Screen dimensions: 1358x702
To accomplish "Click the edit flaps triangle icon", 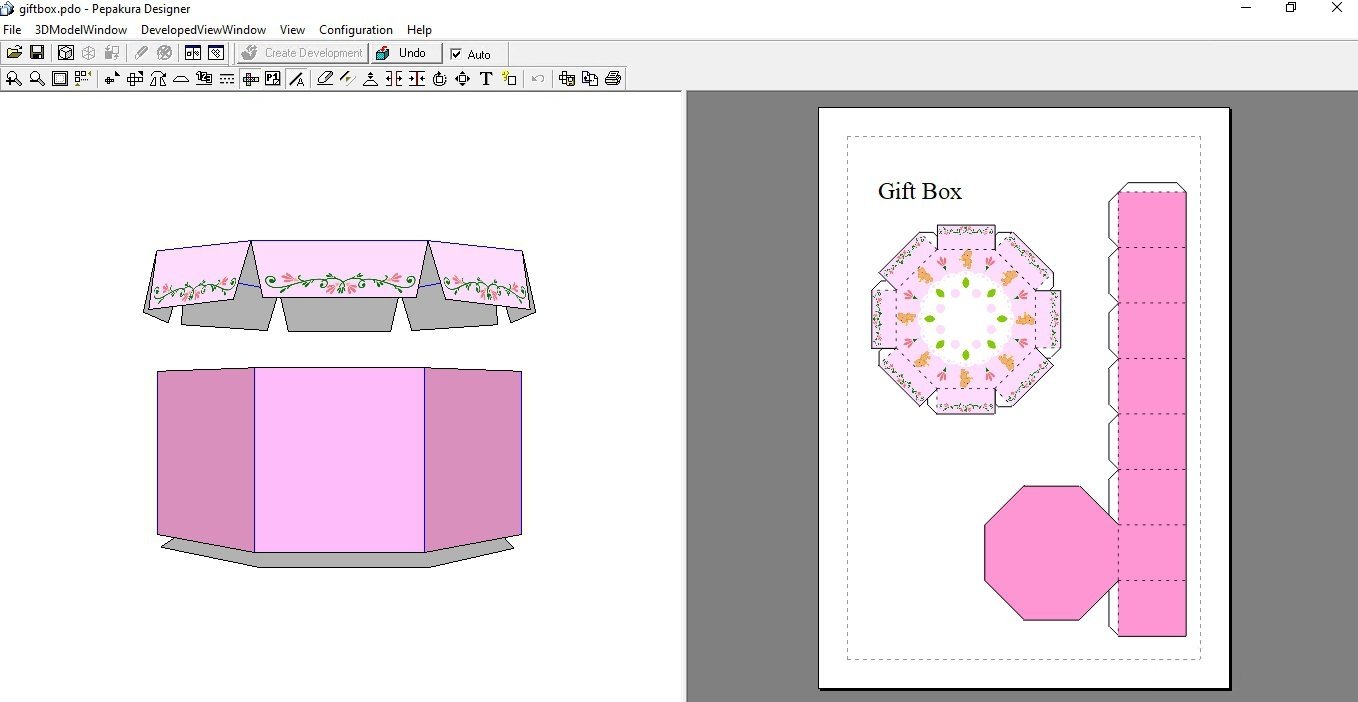I will [370, 78].
